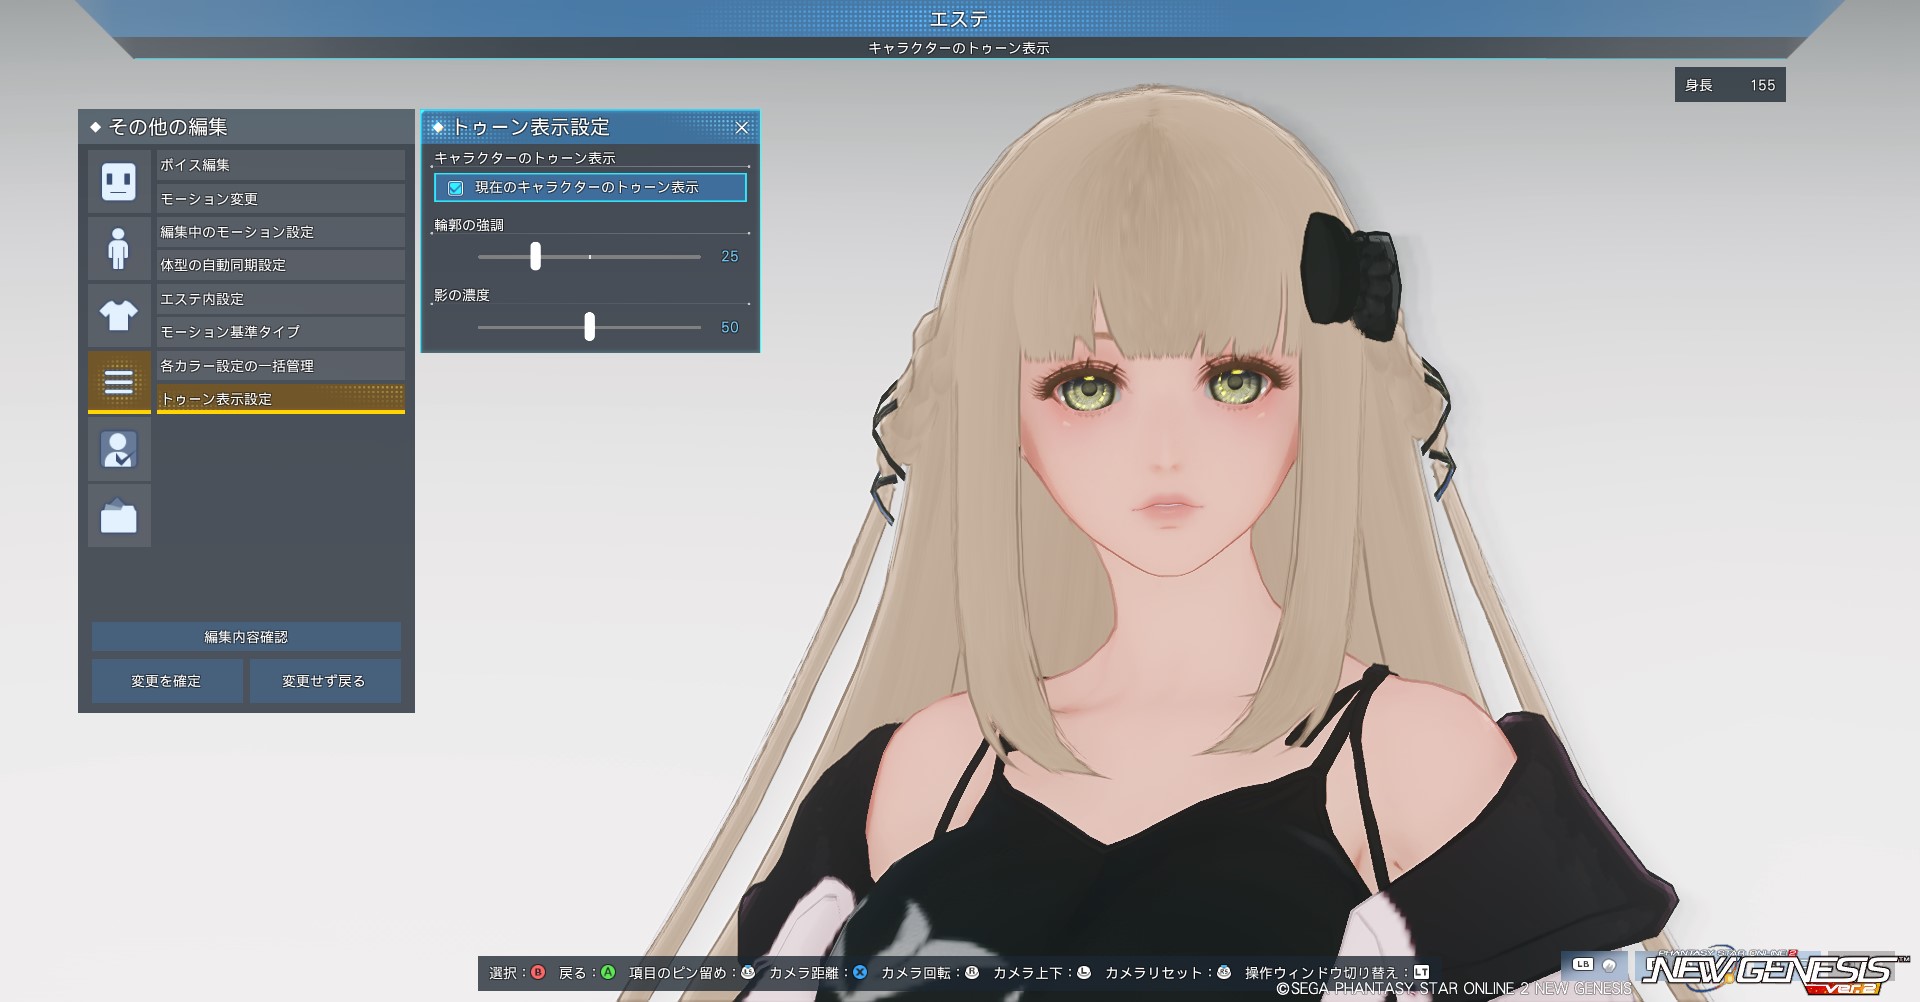The width and height of the screenshot is (1920, 1002).
Task: Select the folder box category icon
Action: pos(119,516)
